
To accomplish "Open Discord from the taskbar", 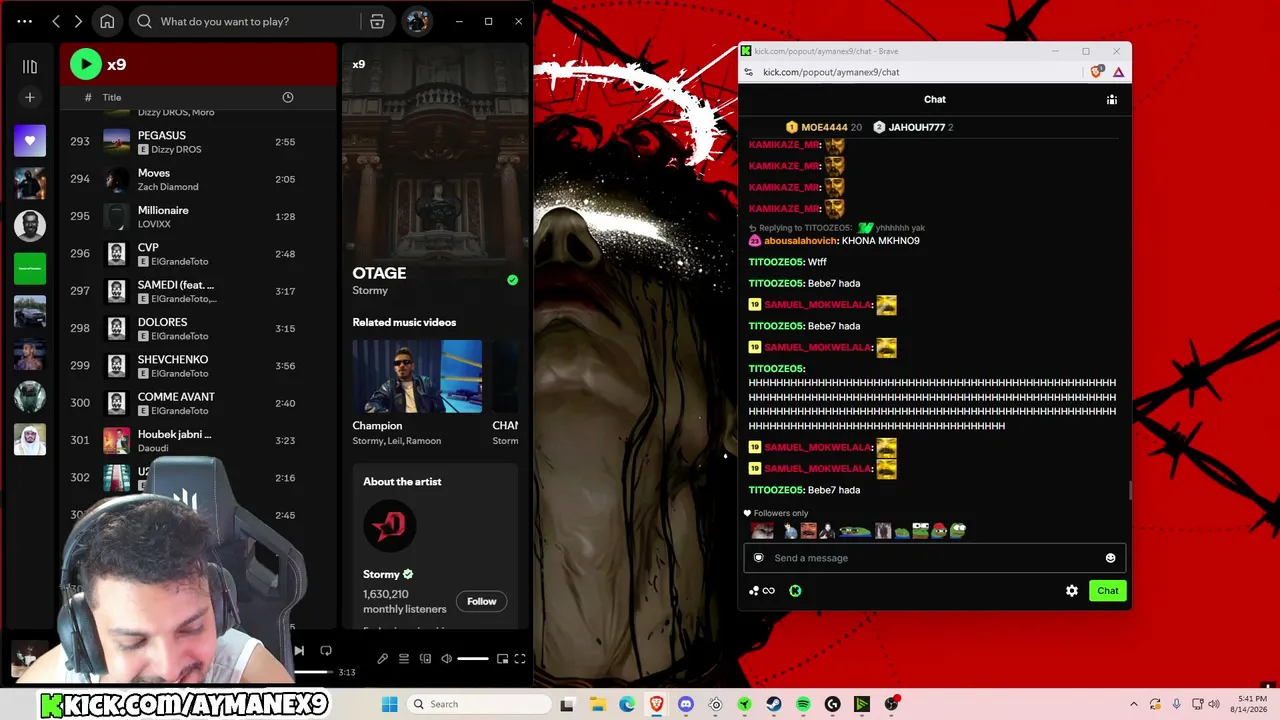I will click(686, 704).
